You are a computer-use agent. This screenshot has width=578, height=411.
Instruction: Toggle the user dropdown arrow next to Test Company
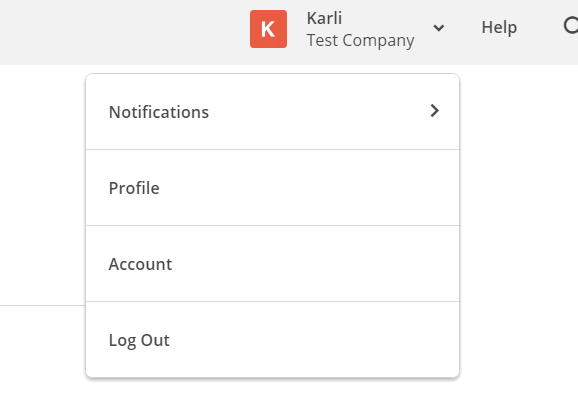pyautogui.click(x=439, y=28)
